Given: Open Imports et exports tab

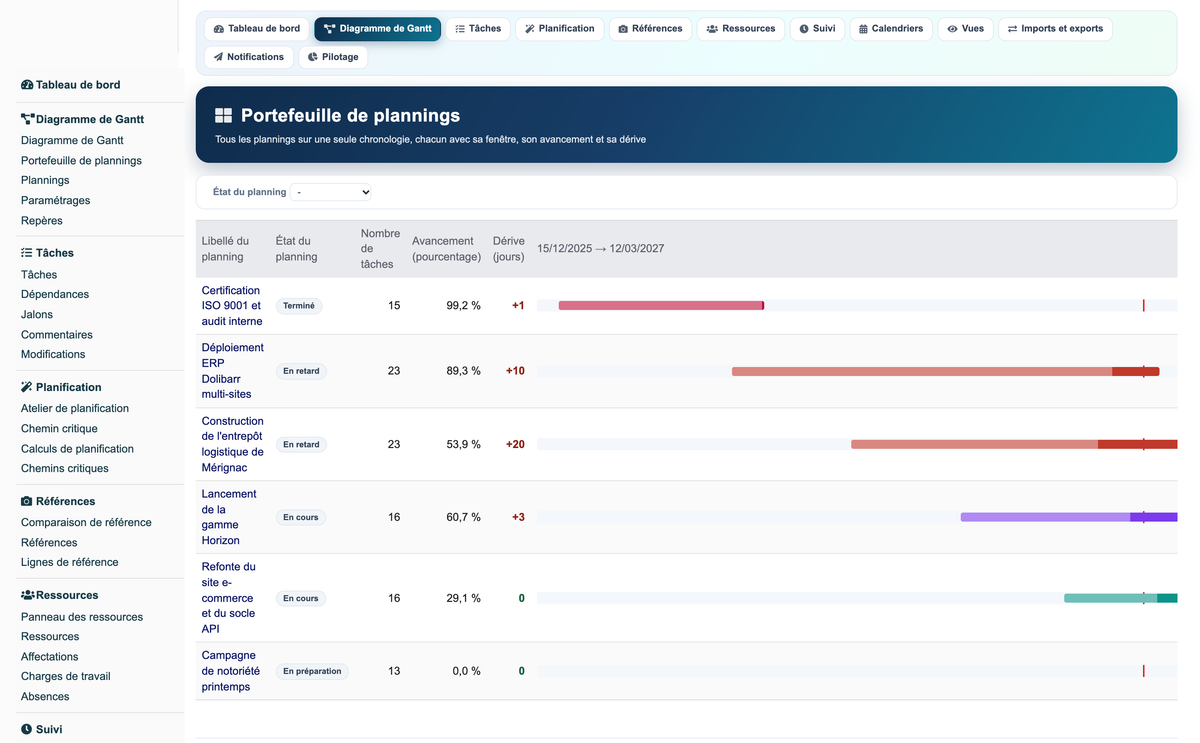Looking at the screenshot, I should coord(1055,29).
